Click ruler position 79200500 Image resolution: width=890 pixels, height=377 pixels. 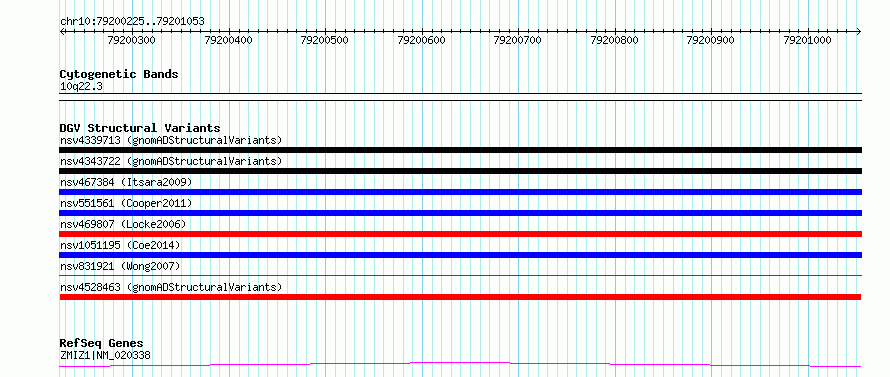[325, 40]
